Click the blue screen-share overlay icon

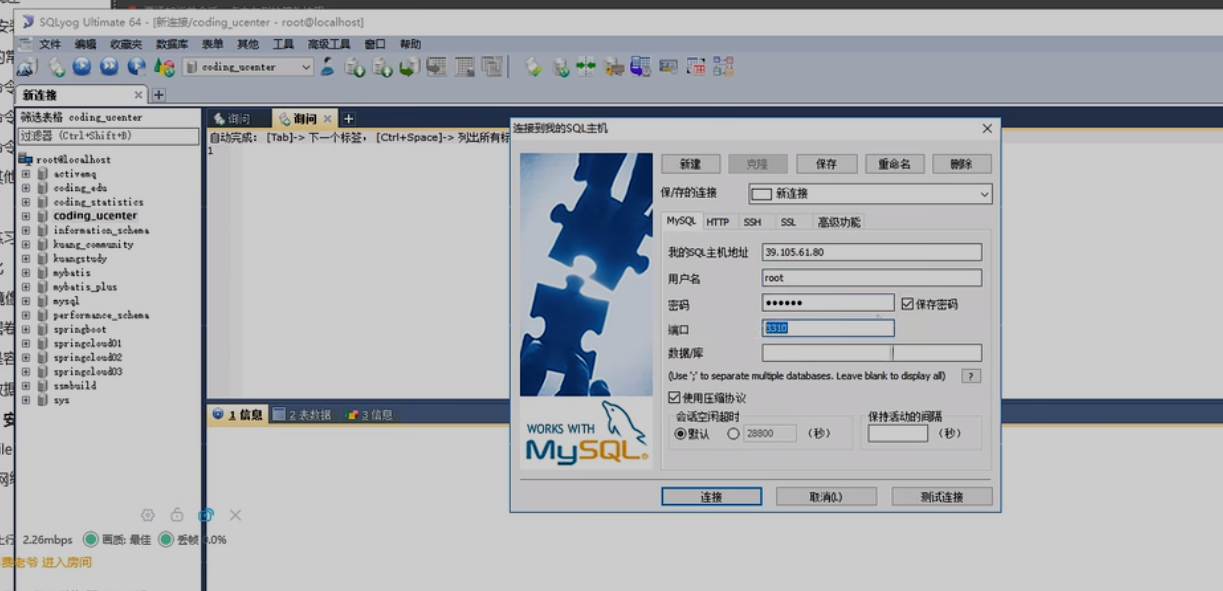tap(206, 515)
